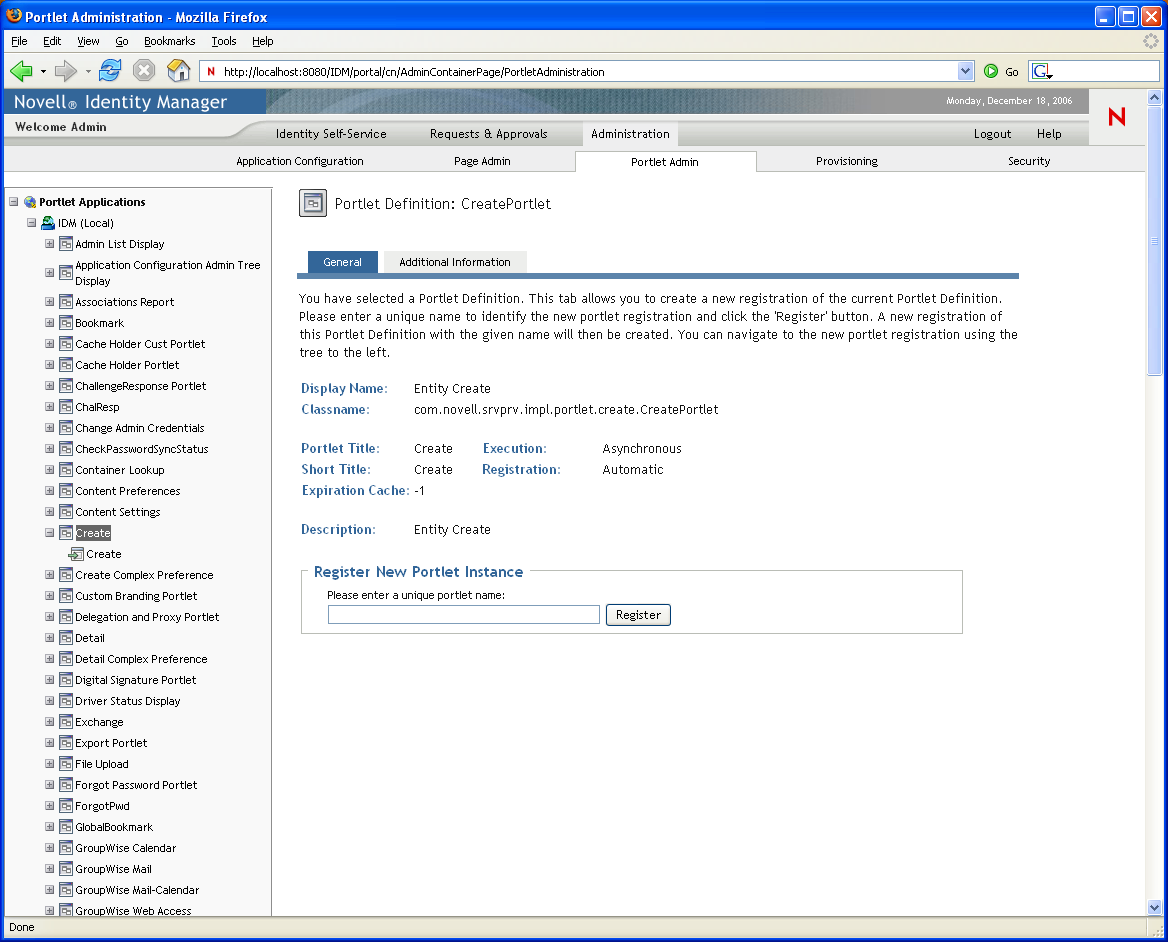Click the Home icon in toolbar
1168x942 pixels.
[x=178, y=71]
